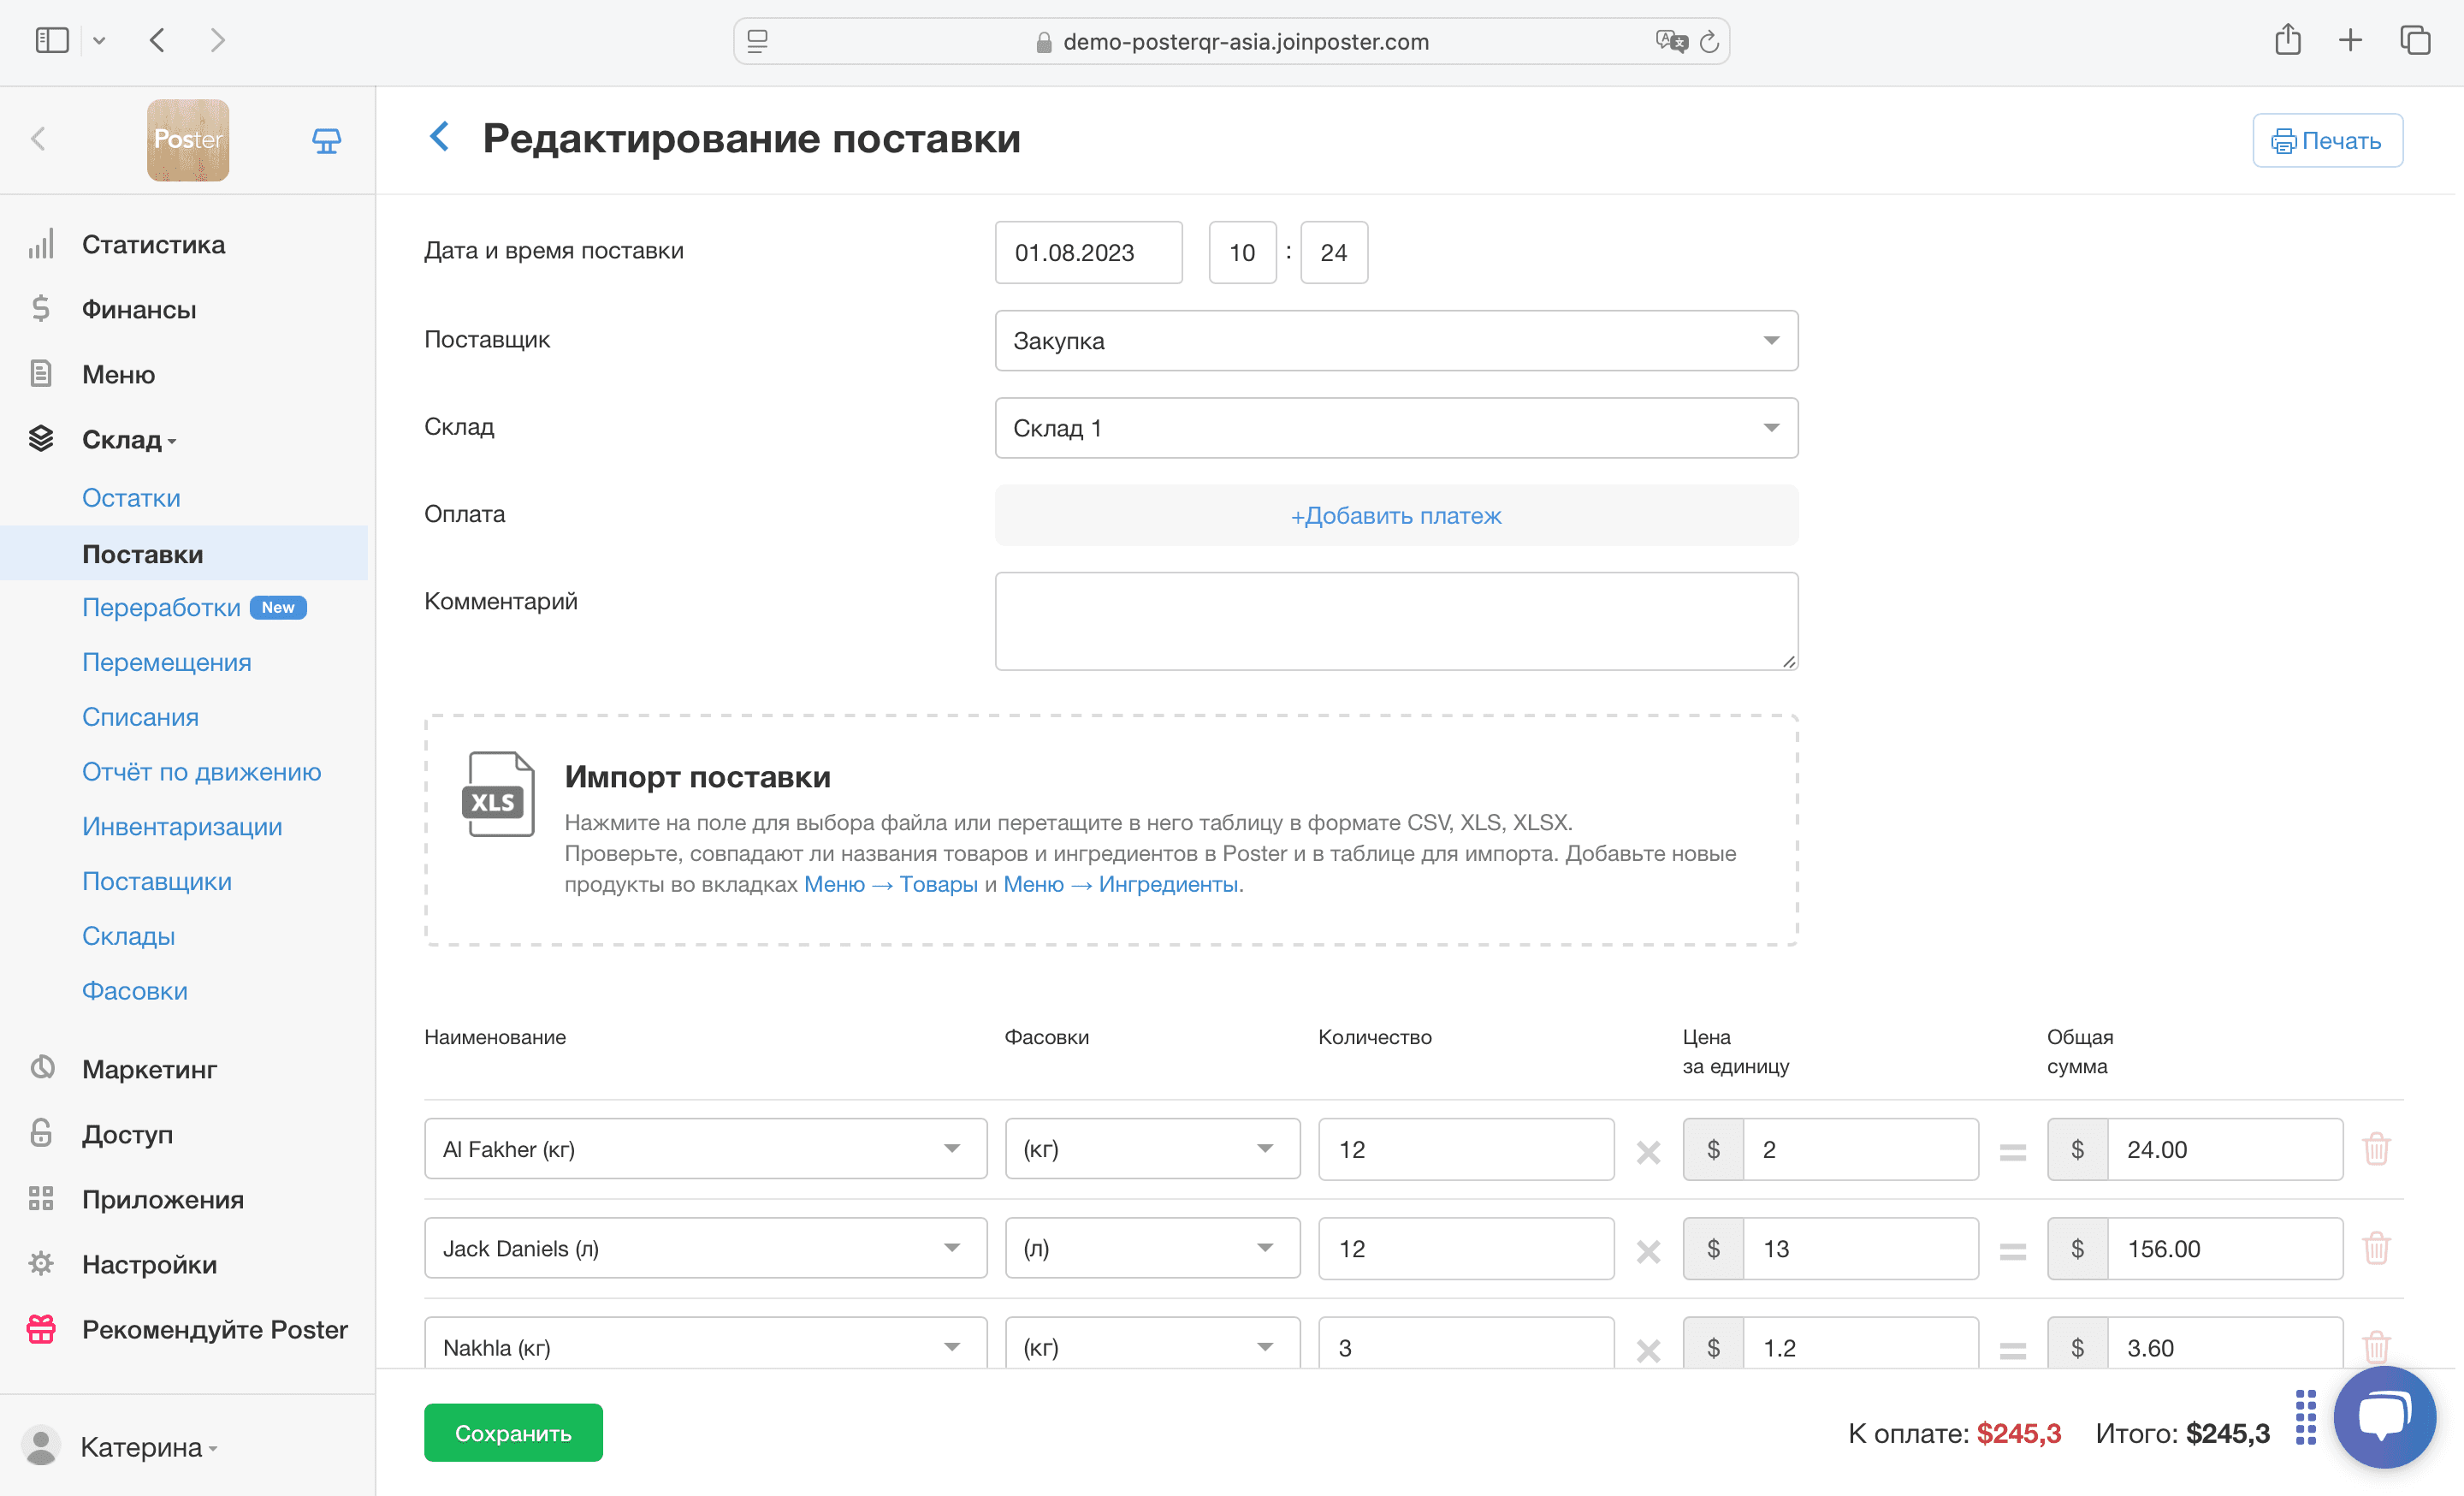Go to Фасовки submenu

click(x=135, y=991)
